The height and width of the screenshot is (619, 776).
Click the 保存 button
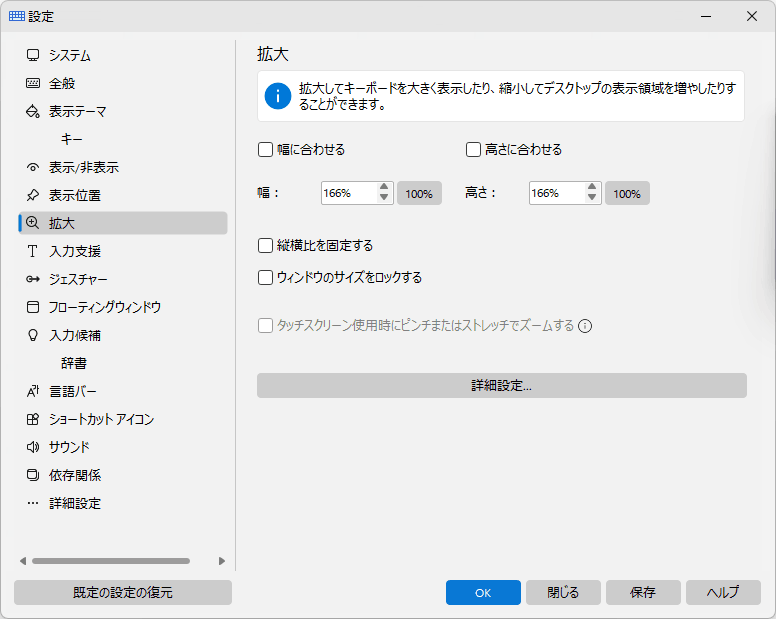(643, 592)
